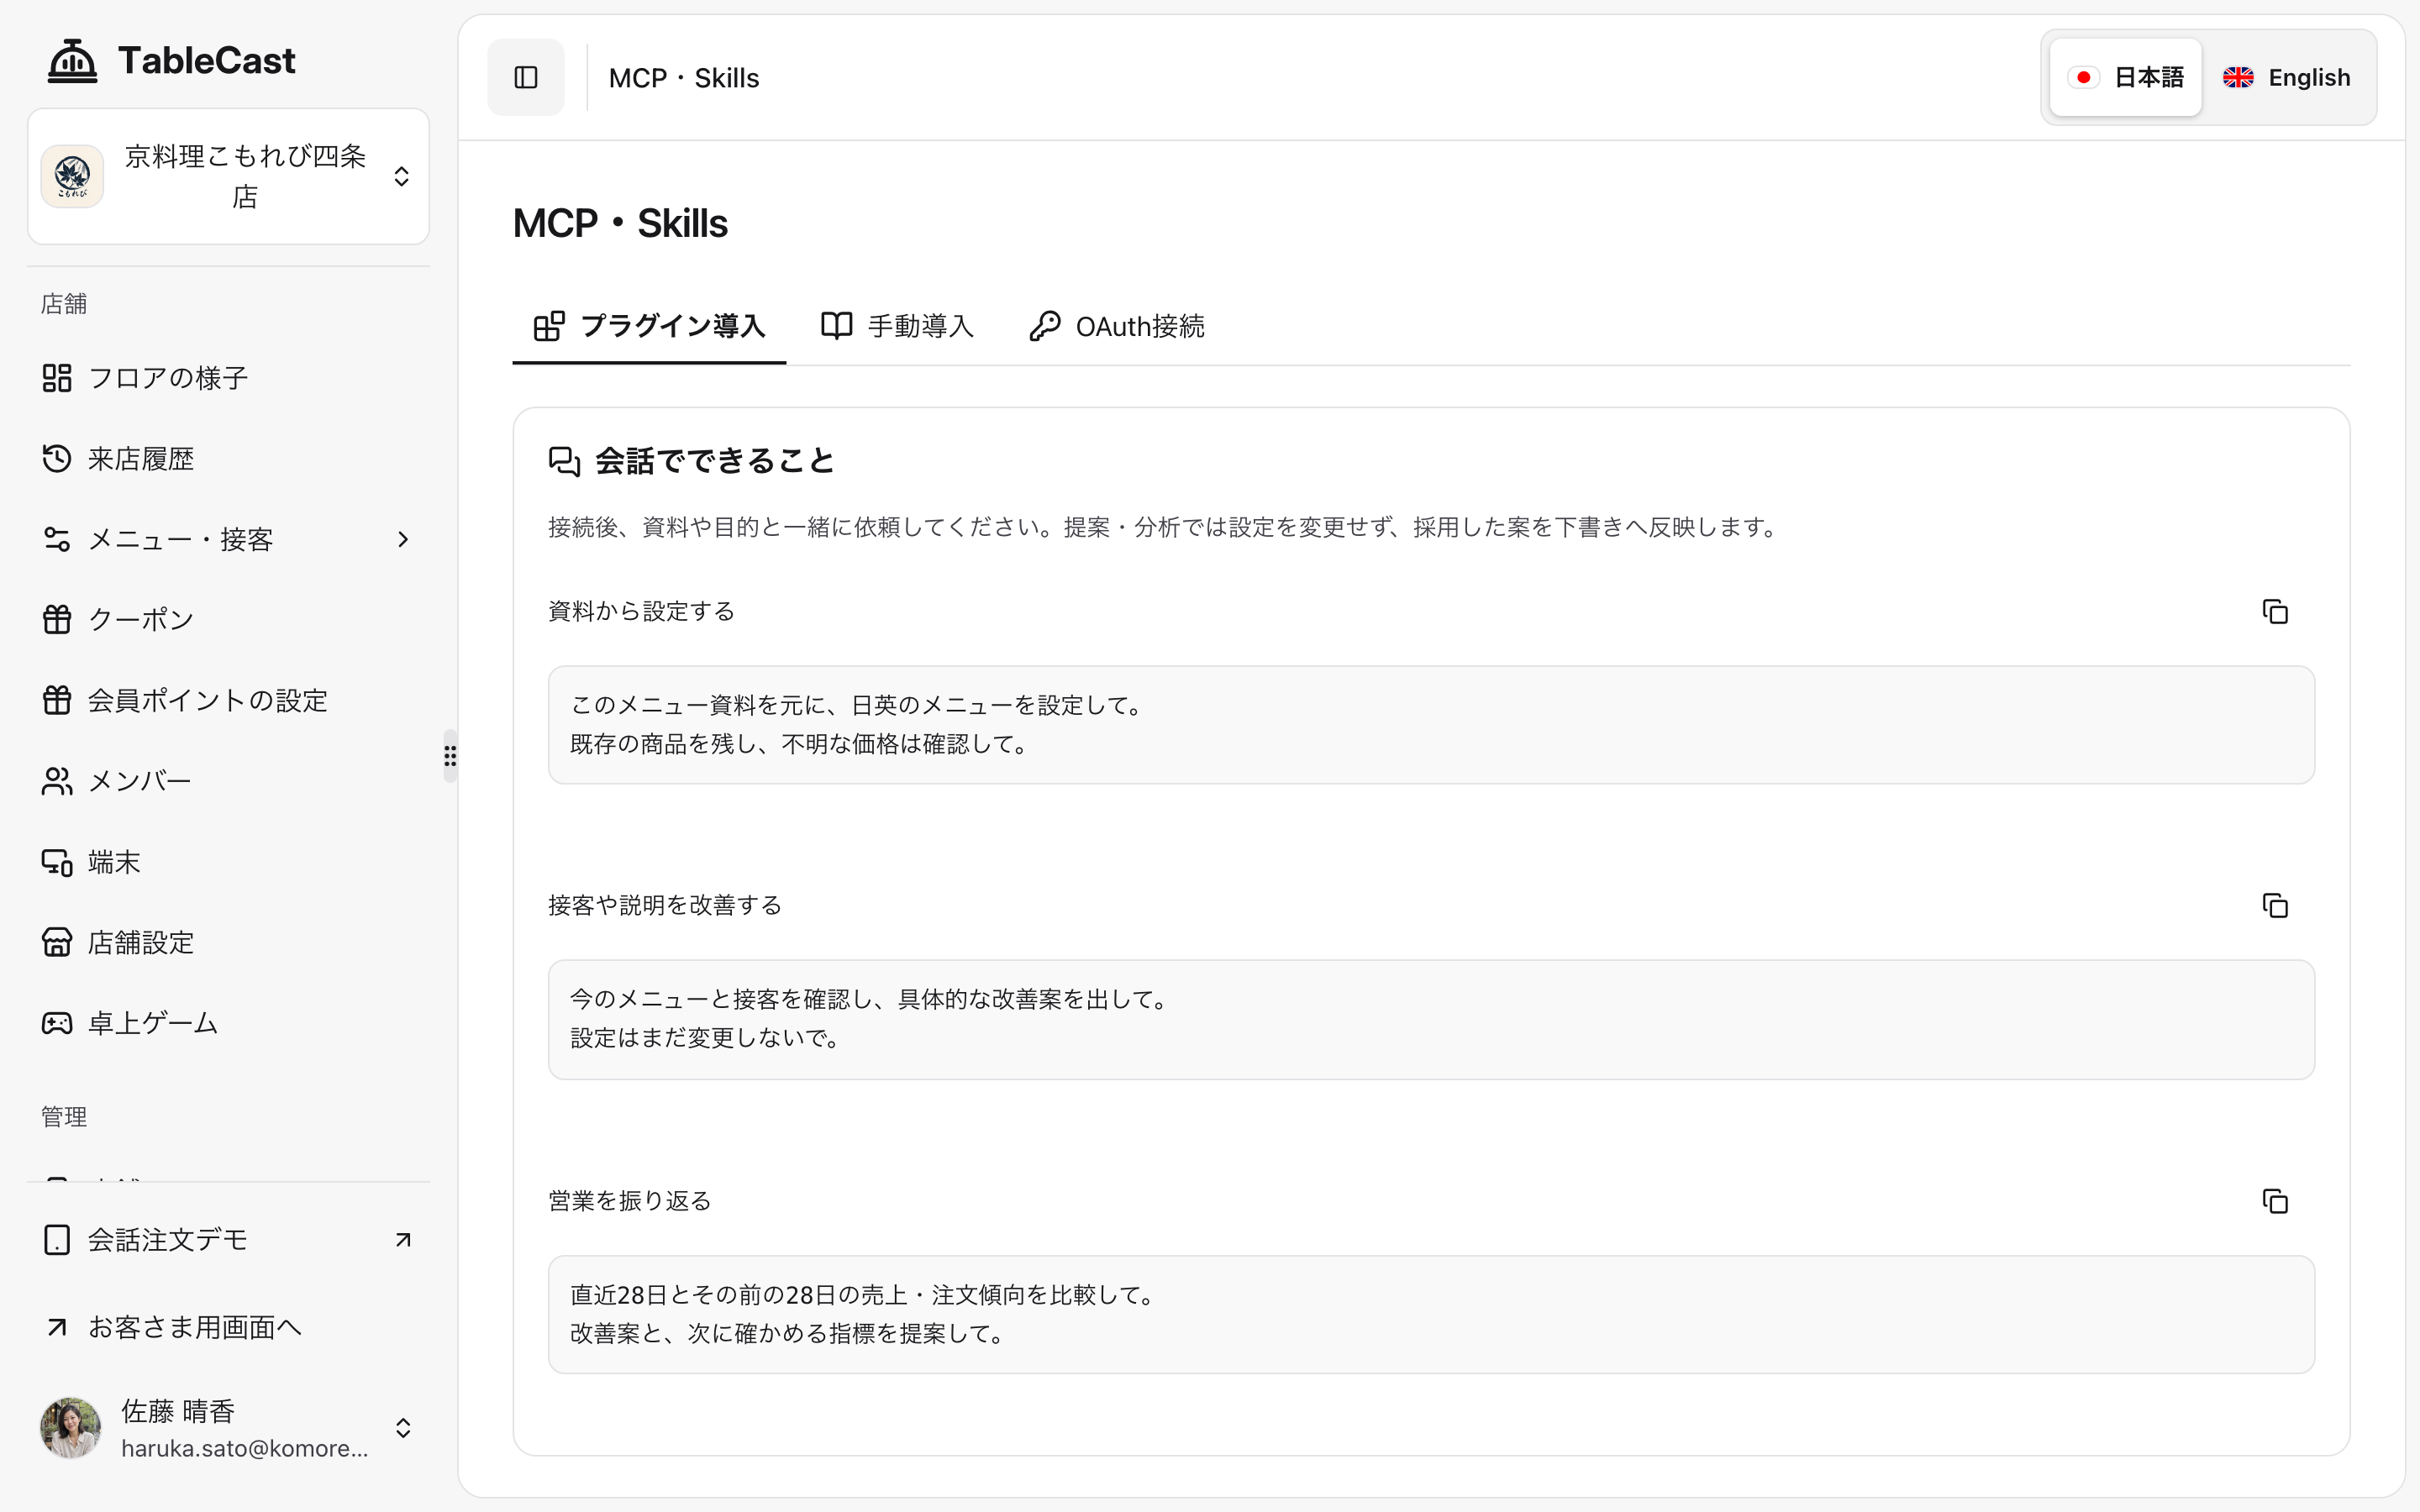Click 佐藤 晴香 profile avatar photo
Image resolution: width=2420 pixels, height=1512 pixels.
coord(70,1428)
